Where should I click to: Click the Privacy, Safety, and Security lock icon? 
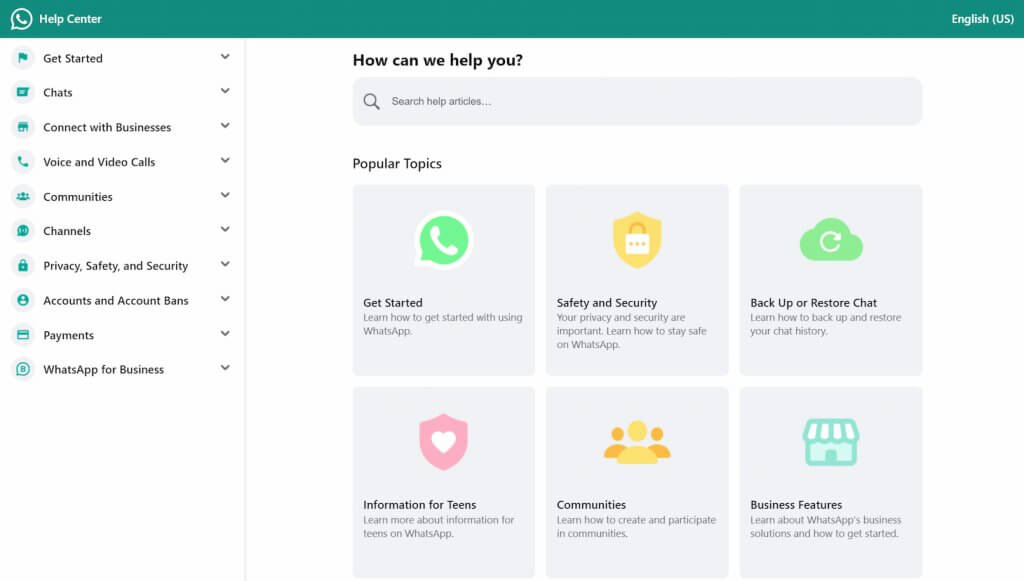click(22, 265)
